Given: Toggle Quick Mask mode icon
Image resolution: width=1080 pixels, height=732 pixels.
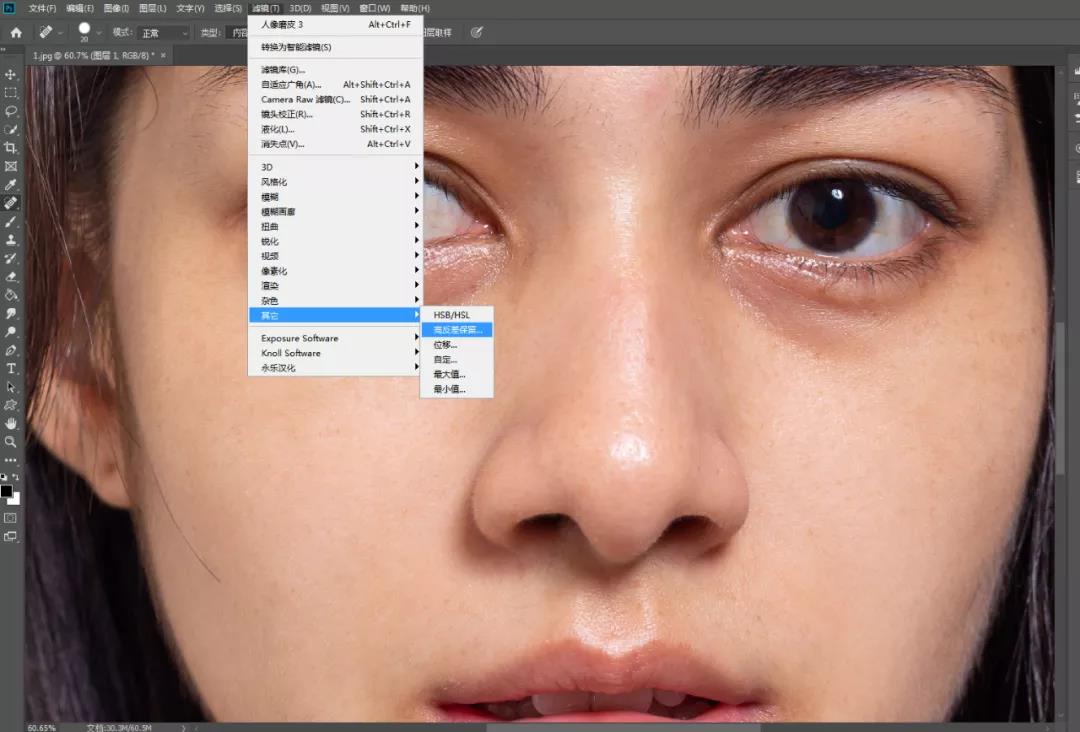Looking at the screenshot, I should pyautogui.click(x=11, y=518).
